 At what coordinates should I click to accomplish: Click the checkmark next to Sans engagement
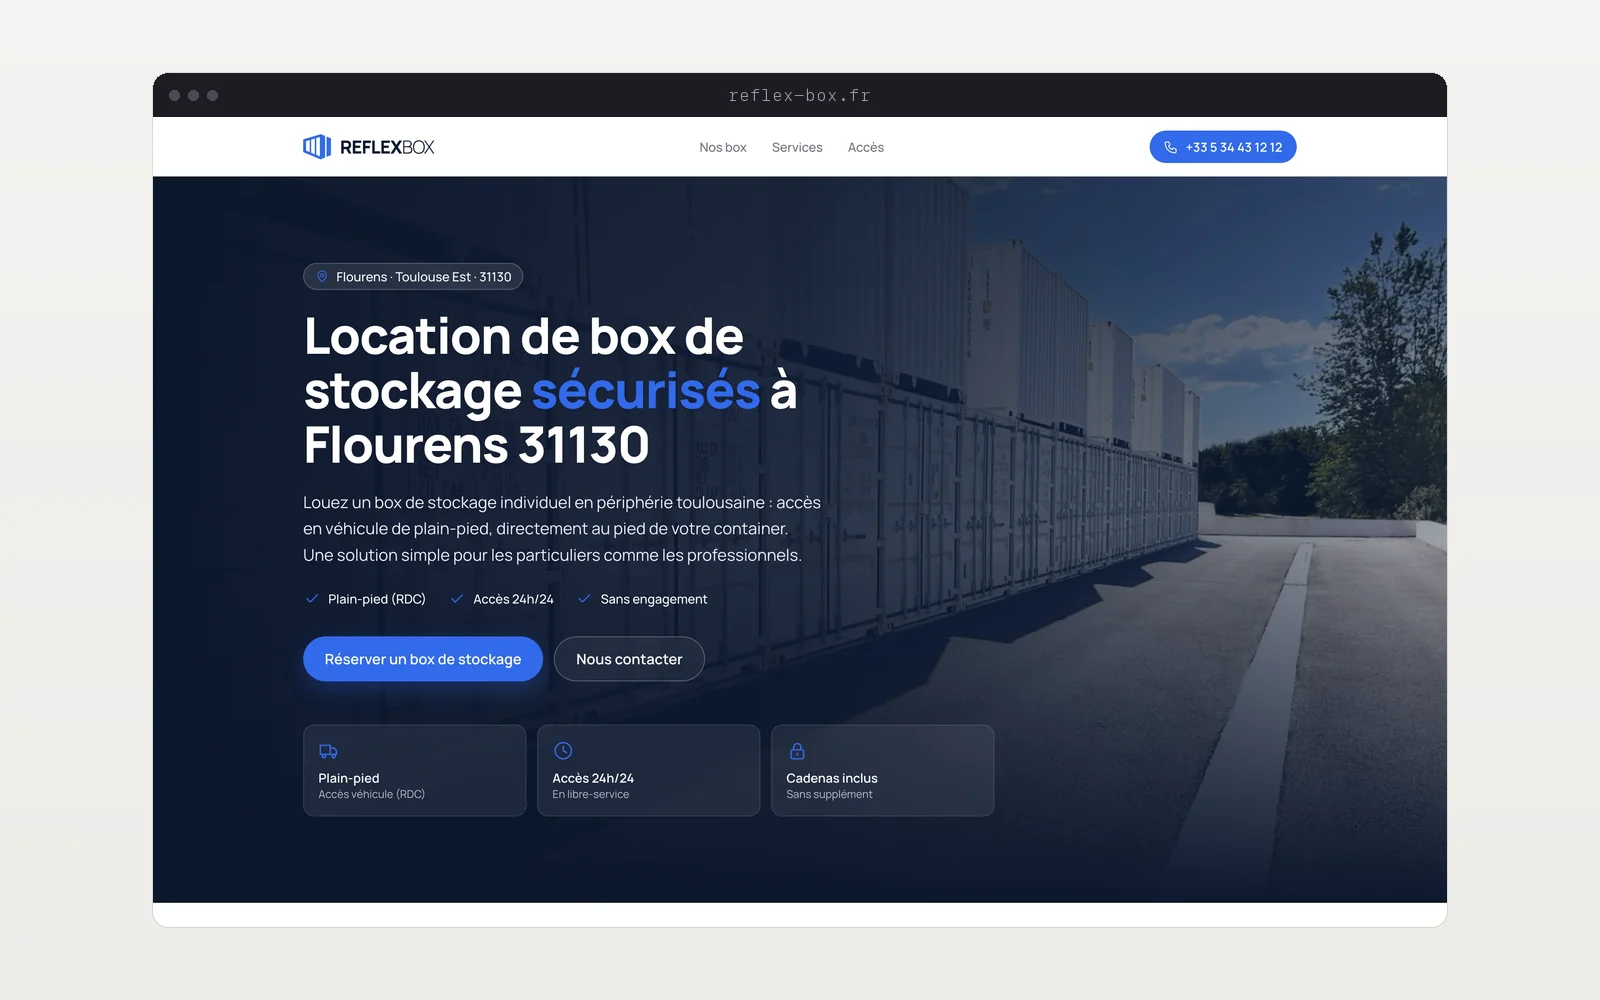tap(584, 599)
